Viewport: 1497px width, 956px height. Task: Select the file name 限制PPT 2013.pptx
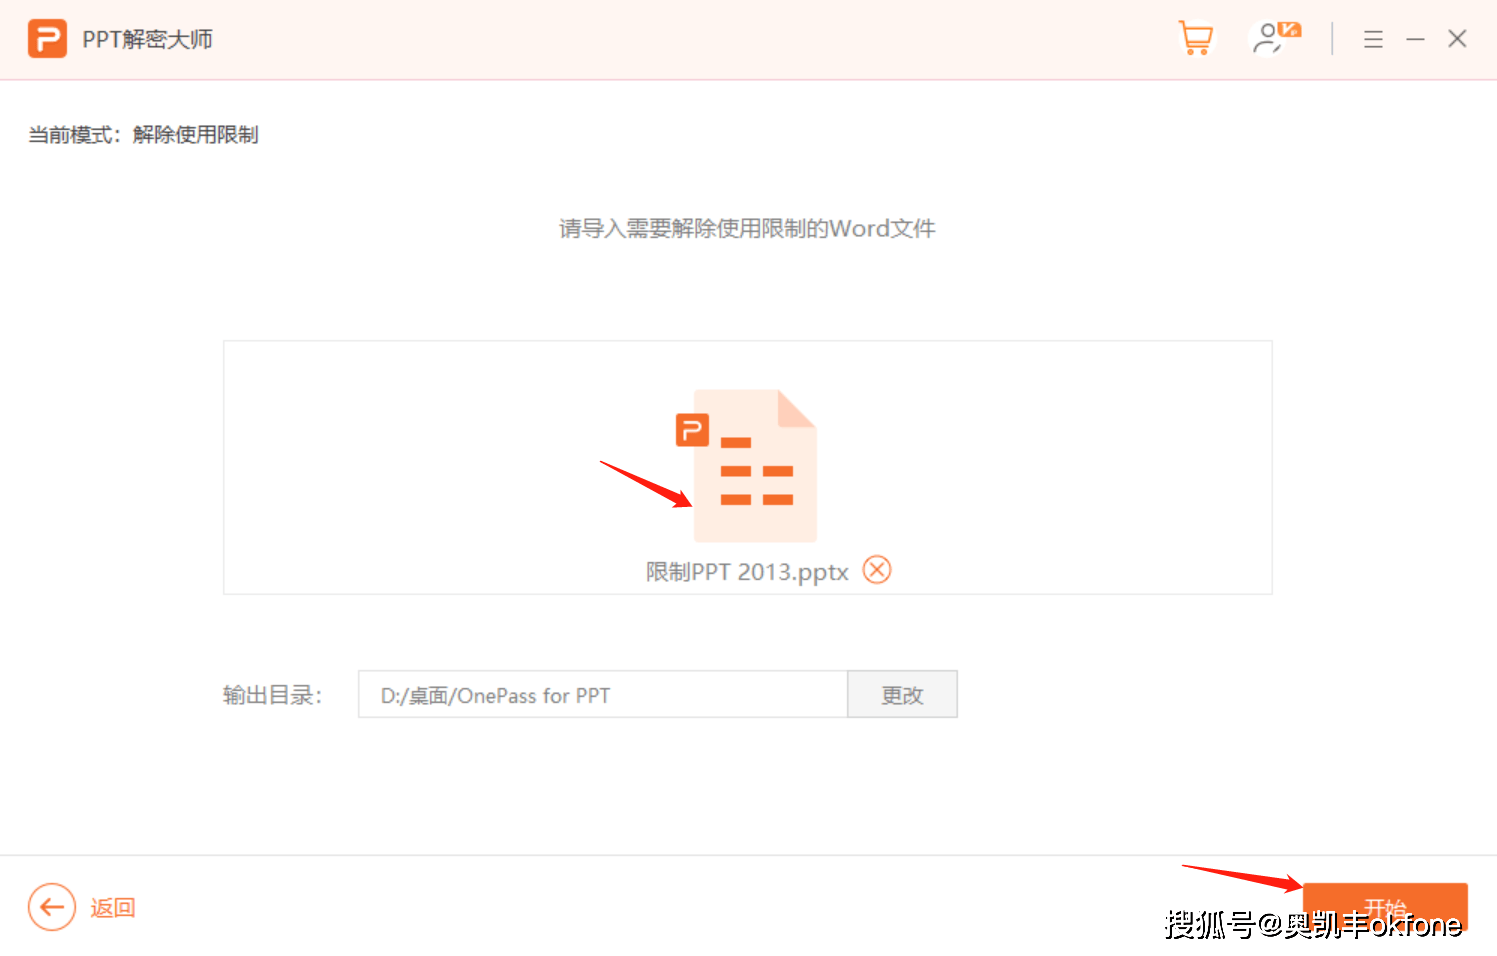point(746,572)
